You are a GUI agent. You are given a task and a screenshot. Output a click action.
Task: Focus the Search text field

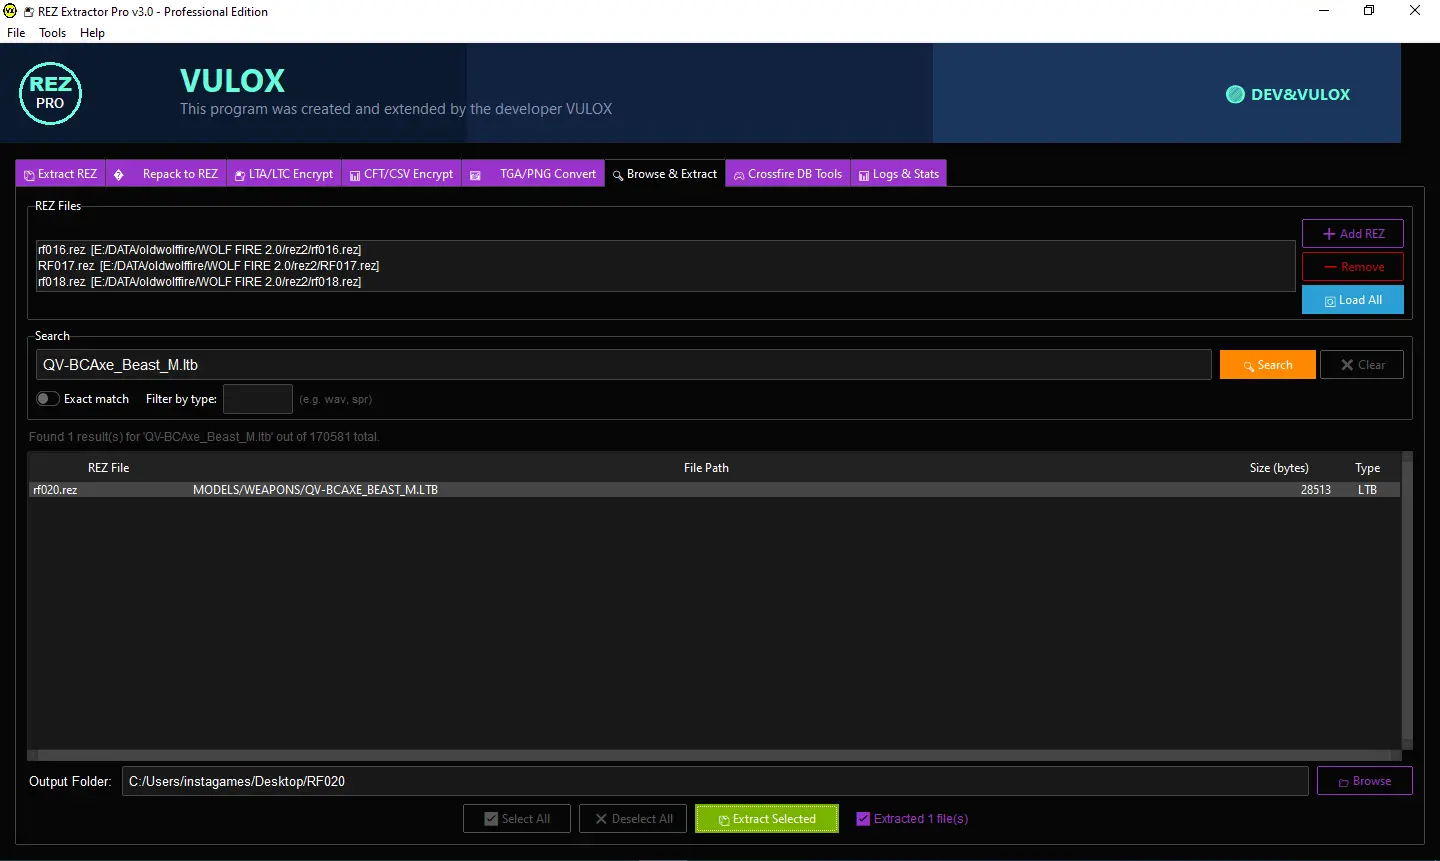[x=623, y=365]
